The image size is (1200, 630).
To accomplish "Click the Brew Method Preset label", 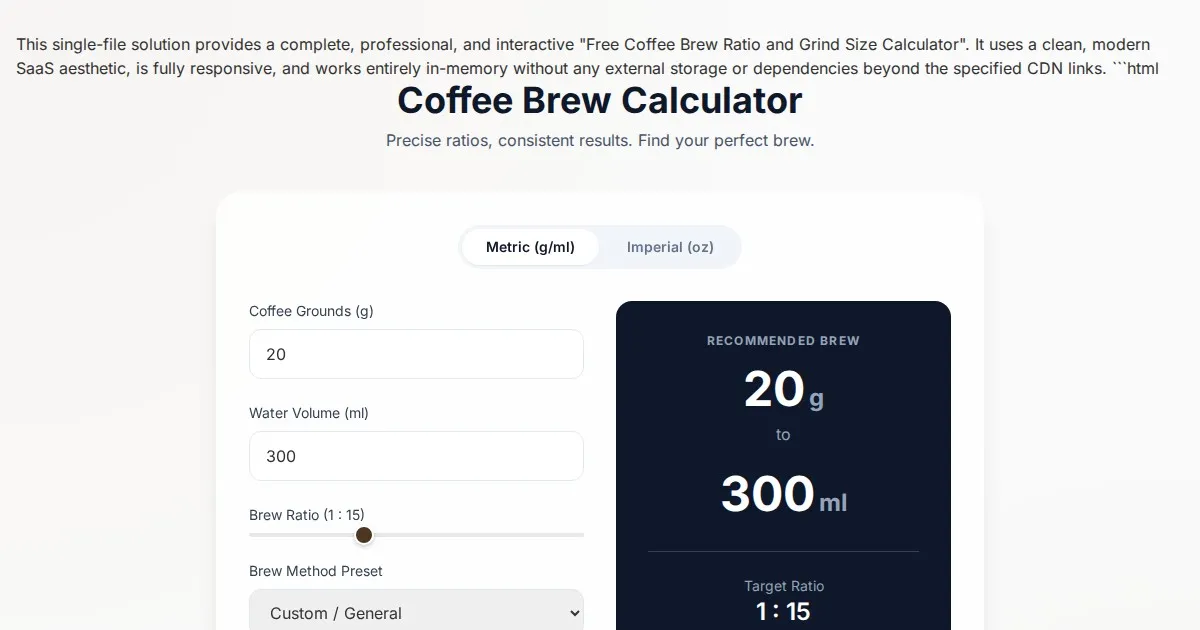I will click(x=316, y=571).
